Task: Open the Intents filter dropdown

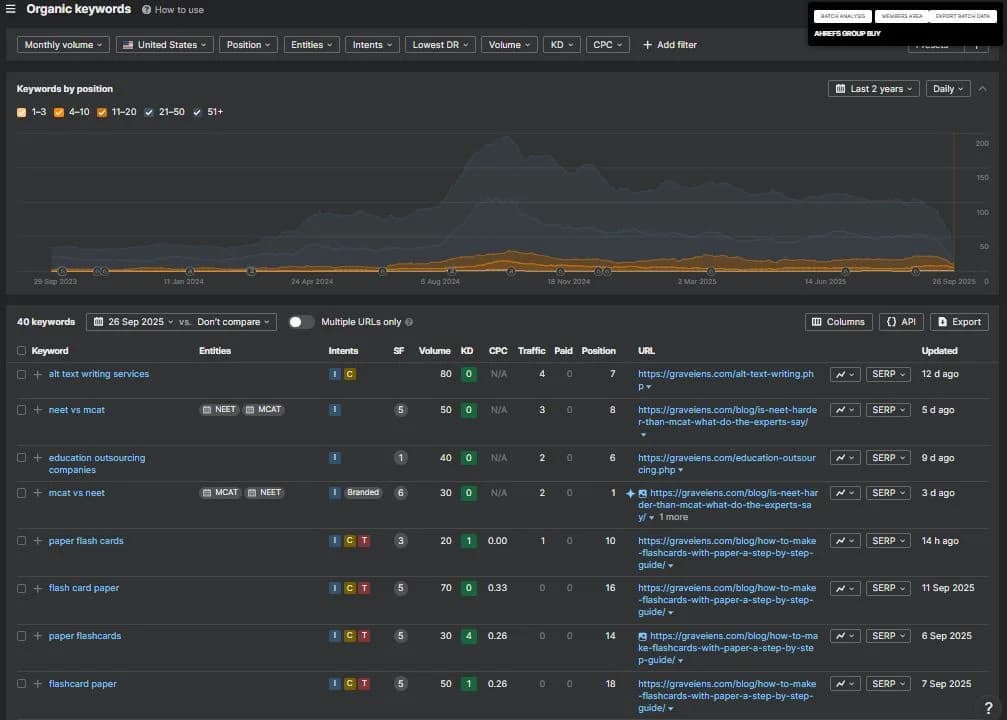Action: pyautogui.click(x=372, y=45)
